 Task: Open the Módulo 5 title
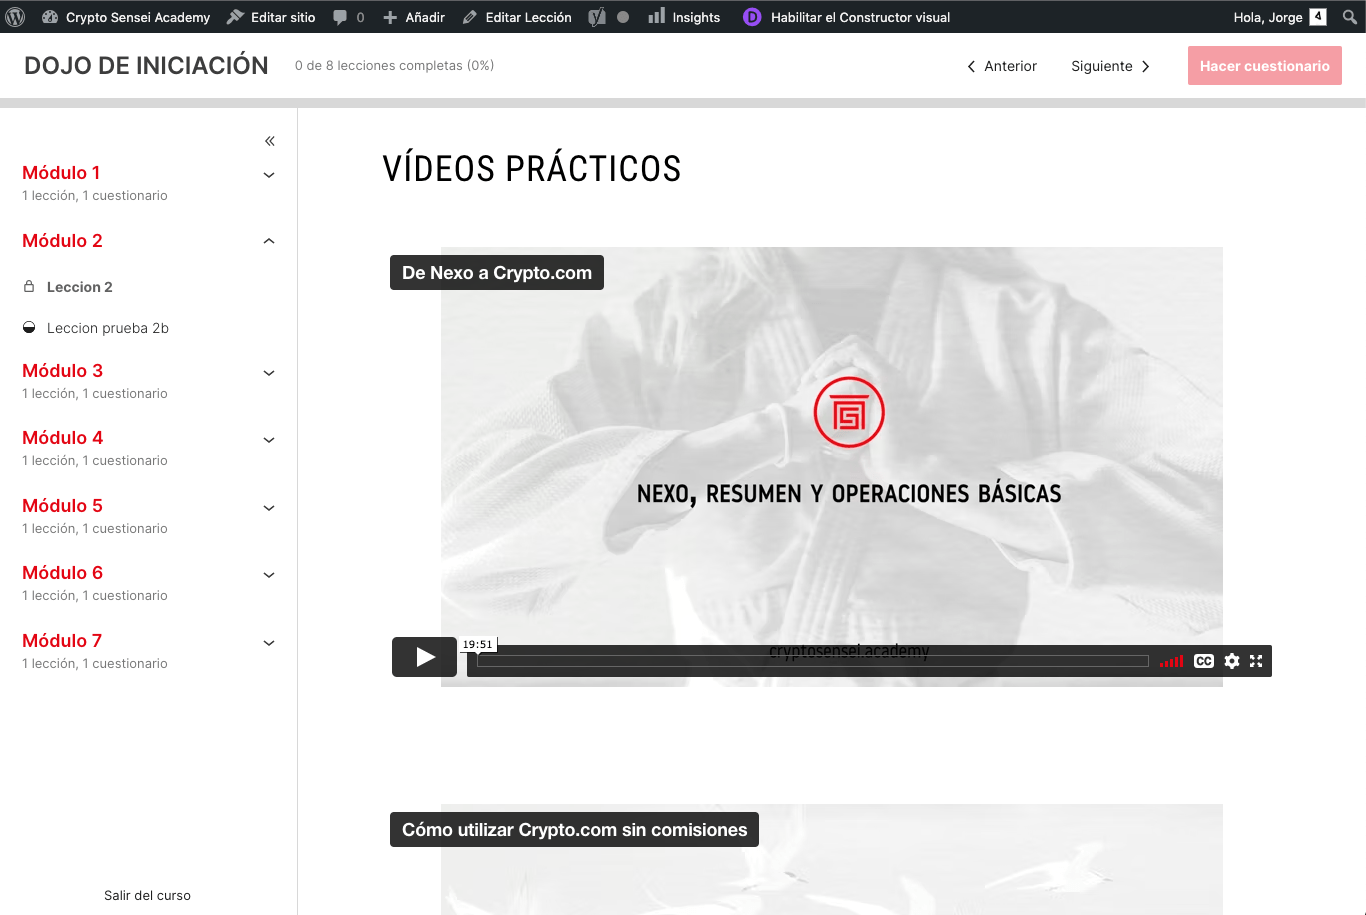coord(62,506)
